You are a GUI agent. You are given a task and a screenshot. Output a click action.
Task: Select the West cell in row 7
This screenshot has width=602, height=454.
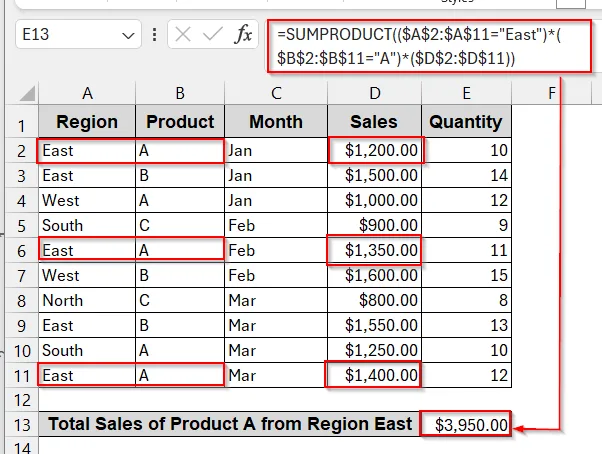coord(87,275)
